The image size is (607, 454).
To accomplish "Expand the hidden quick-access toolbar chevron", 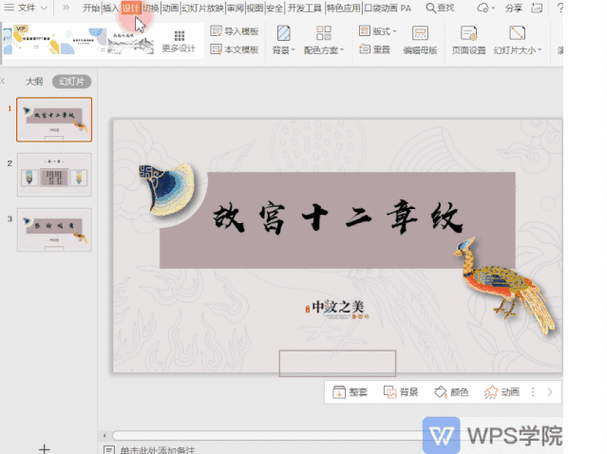I will click(x=66, y=8).
